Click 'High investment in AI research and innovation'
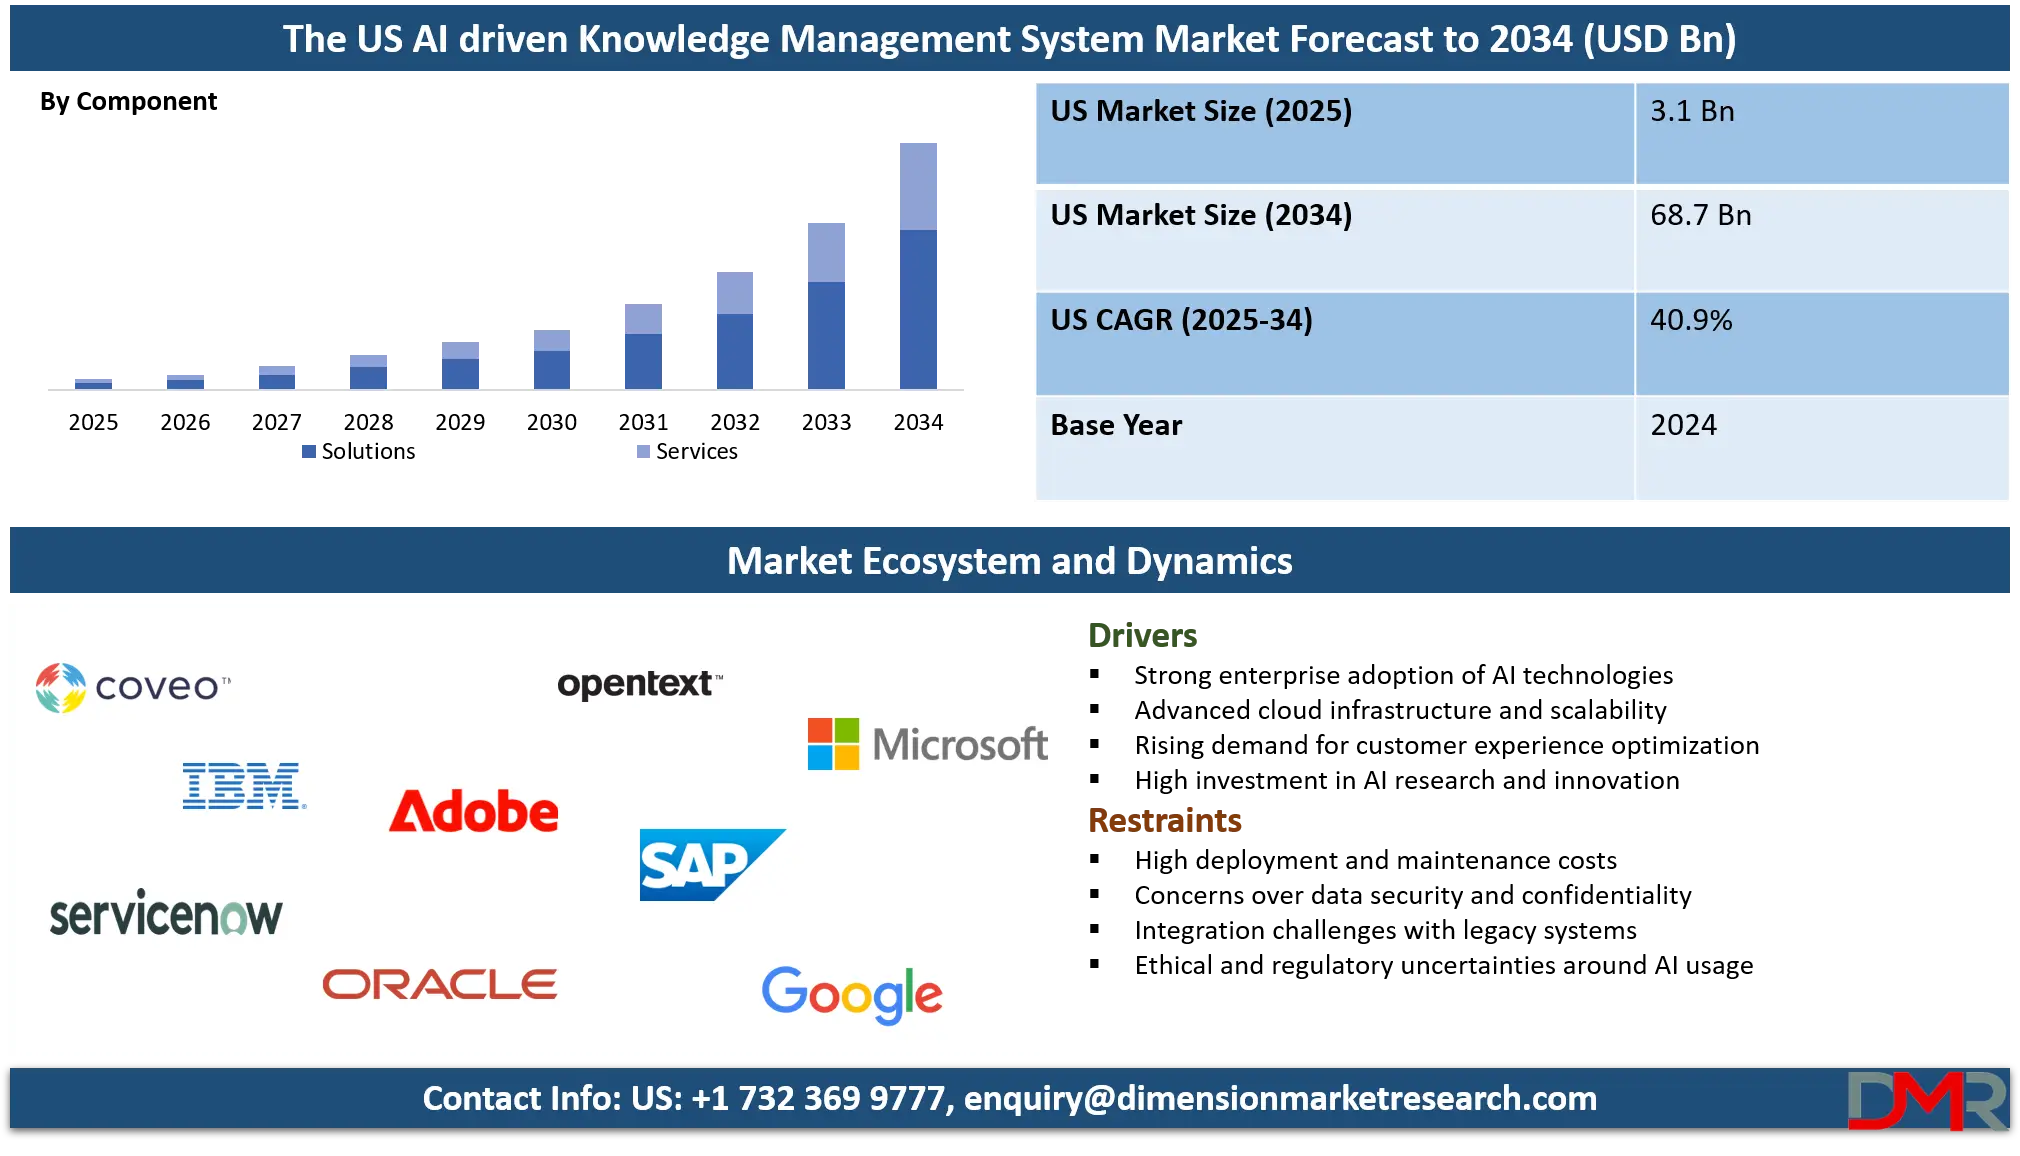The image size is (2020, 1156). tap(1407, 780)
